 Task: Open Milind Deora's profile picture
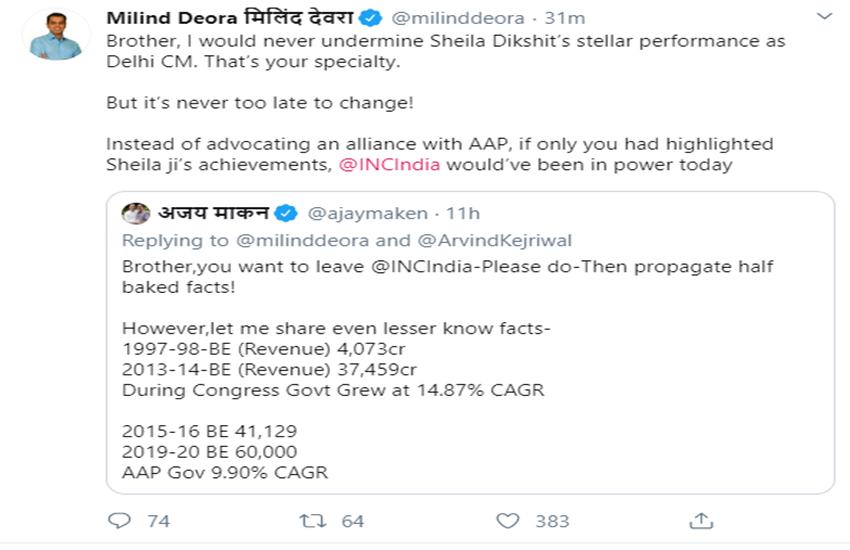tap(55, 34)
